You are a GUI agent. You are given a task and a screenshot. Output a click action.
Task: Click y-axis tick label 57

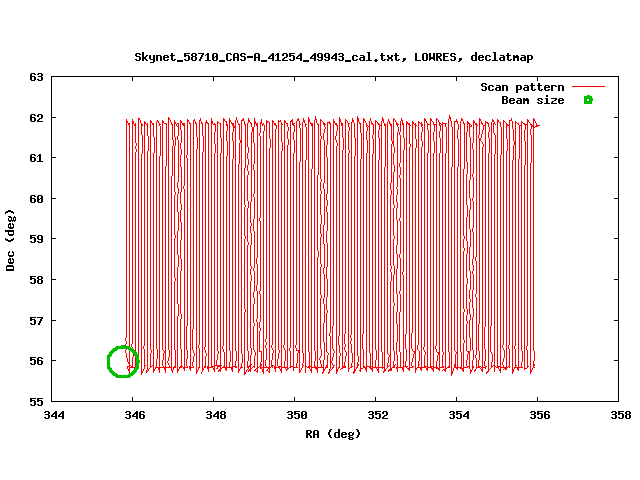pyautogui.click(x=36, y=321)
